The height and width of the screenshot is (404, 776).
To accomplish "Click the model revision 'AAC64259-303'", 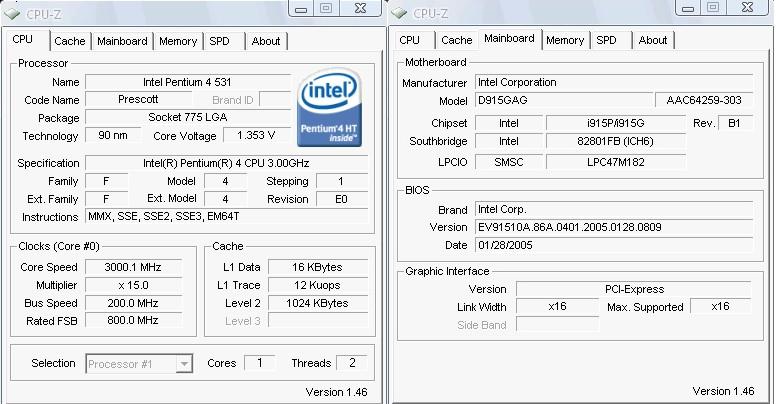I will point(704,100).
